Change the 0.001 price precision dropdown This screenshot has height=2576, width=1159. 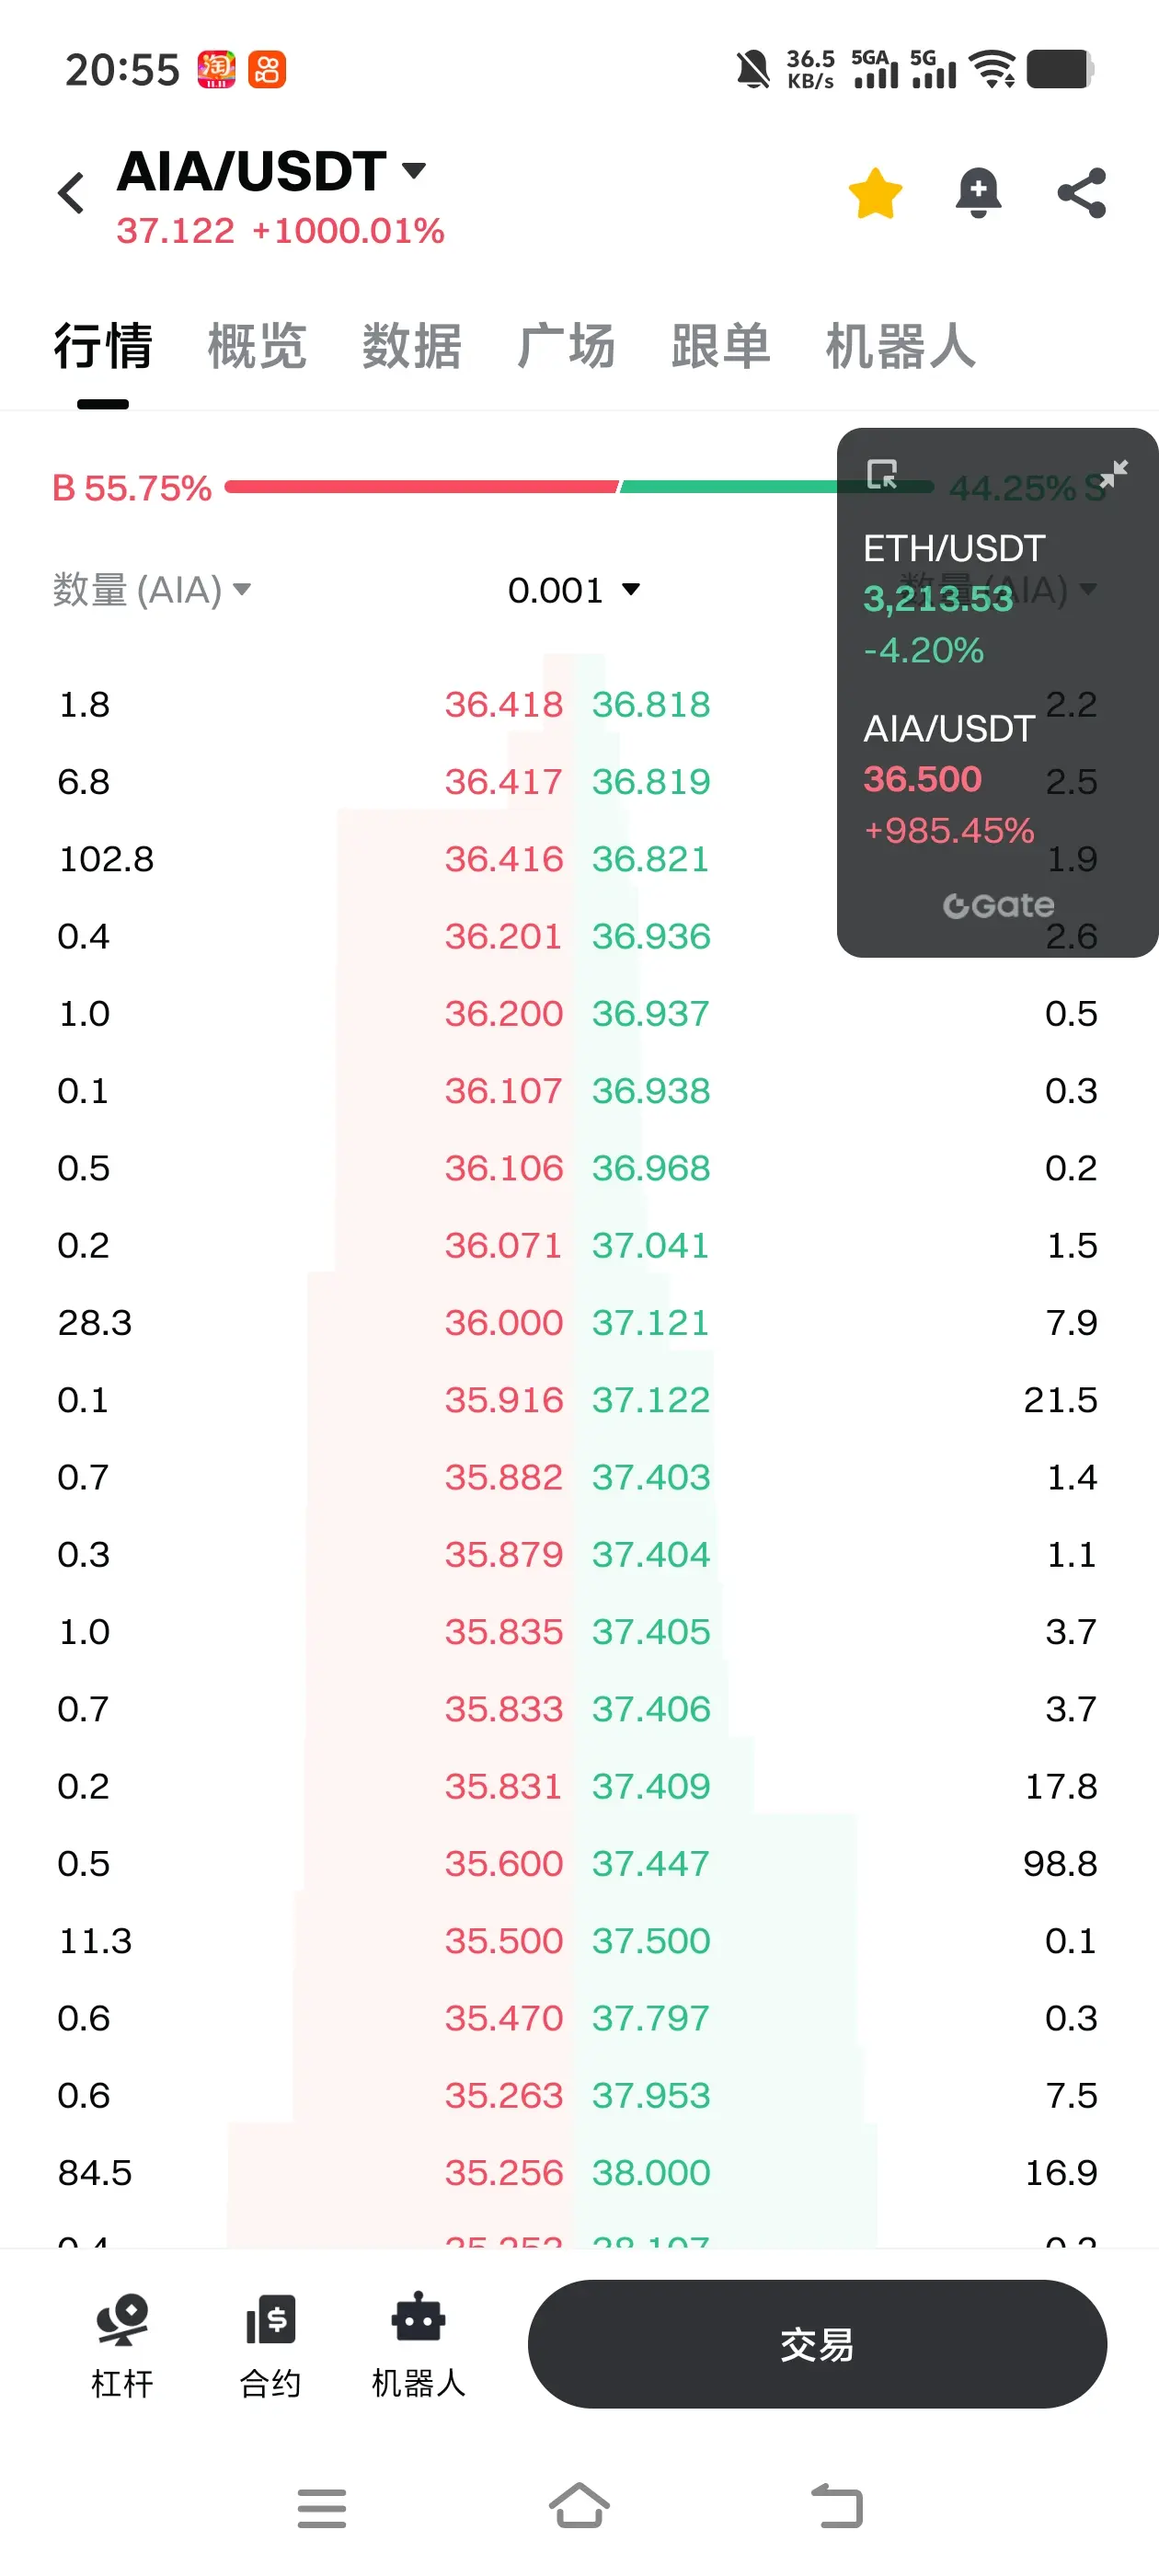coord(573,590)
